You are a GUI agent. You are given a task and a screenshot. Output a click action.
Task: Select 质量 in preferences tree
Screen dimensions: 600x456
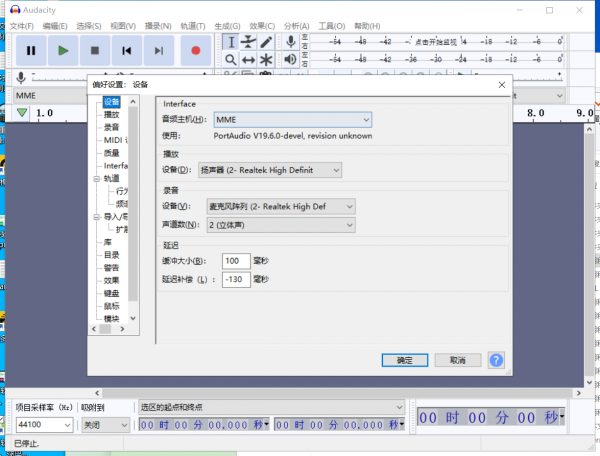[x=111, y=153]
